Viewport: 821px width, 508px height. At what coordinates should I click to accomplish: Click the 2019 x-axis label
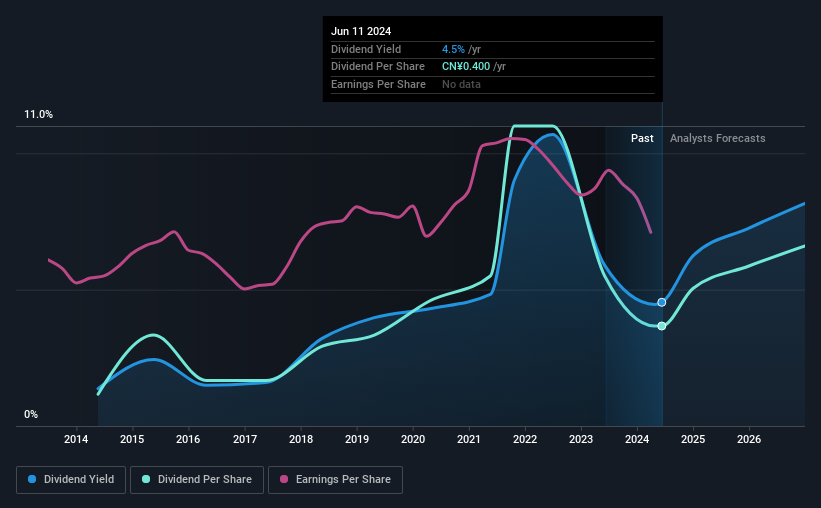pos(357,439)
